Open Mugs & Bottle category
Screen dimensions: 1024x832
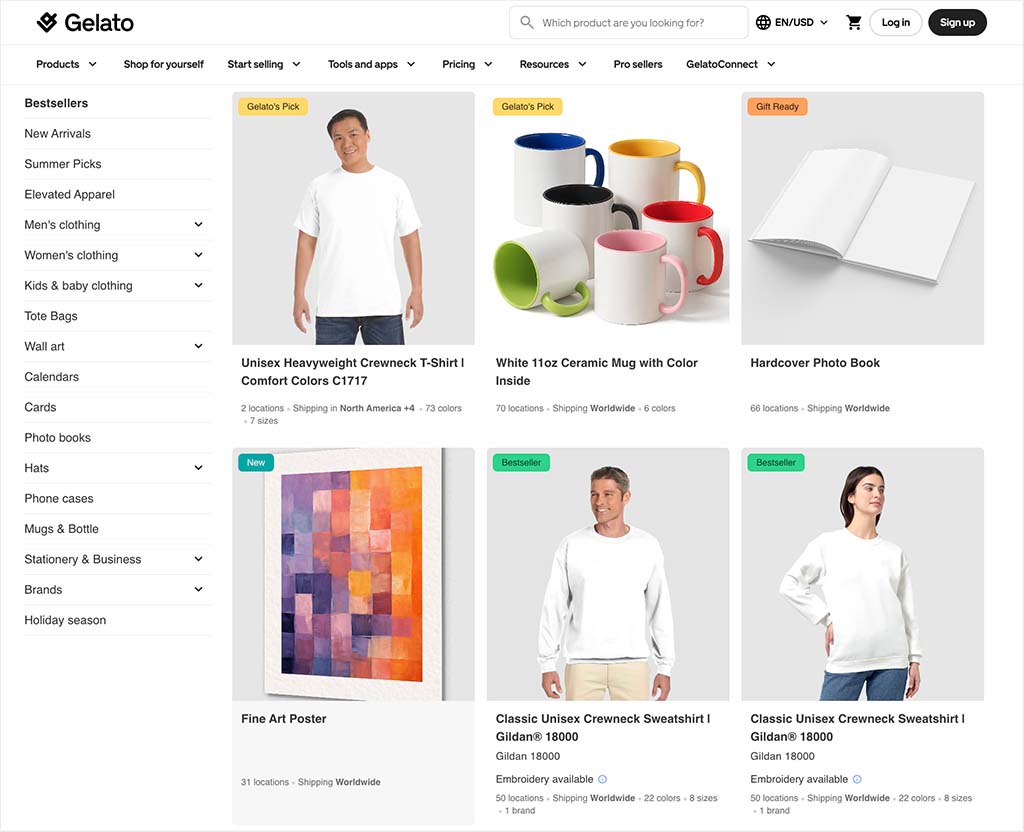coord(61,529)
